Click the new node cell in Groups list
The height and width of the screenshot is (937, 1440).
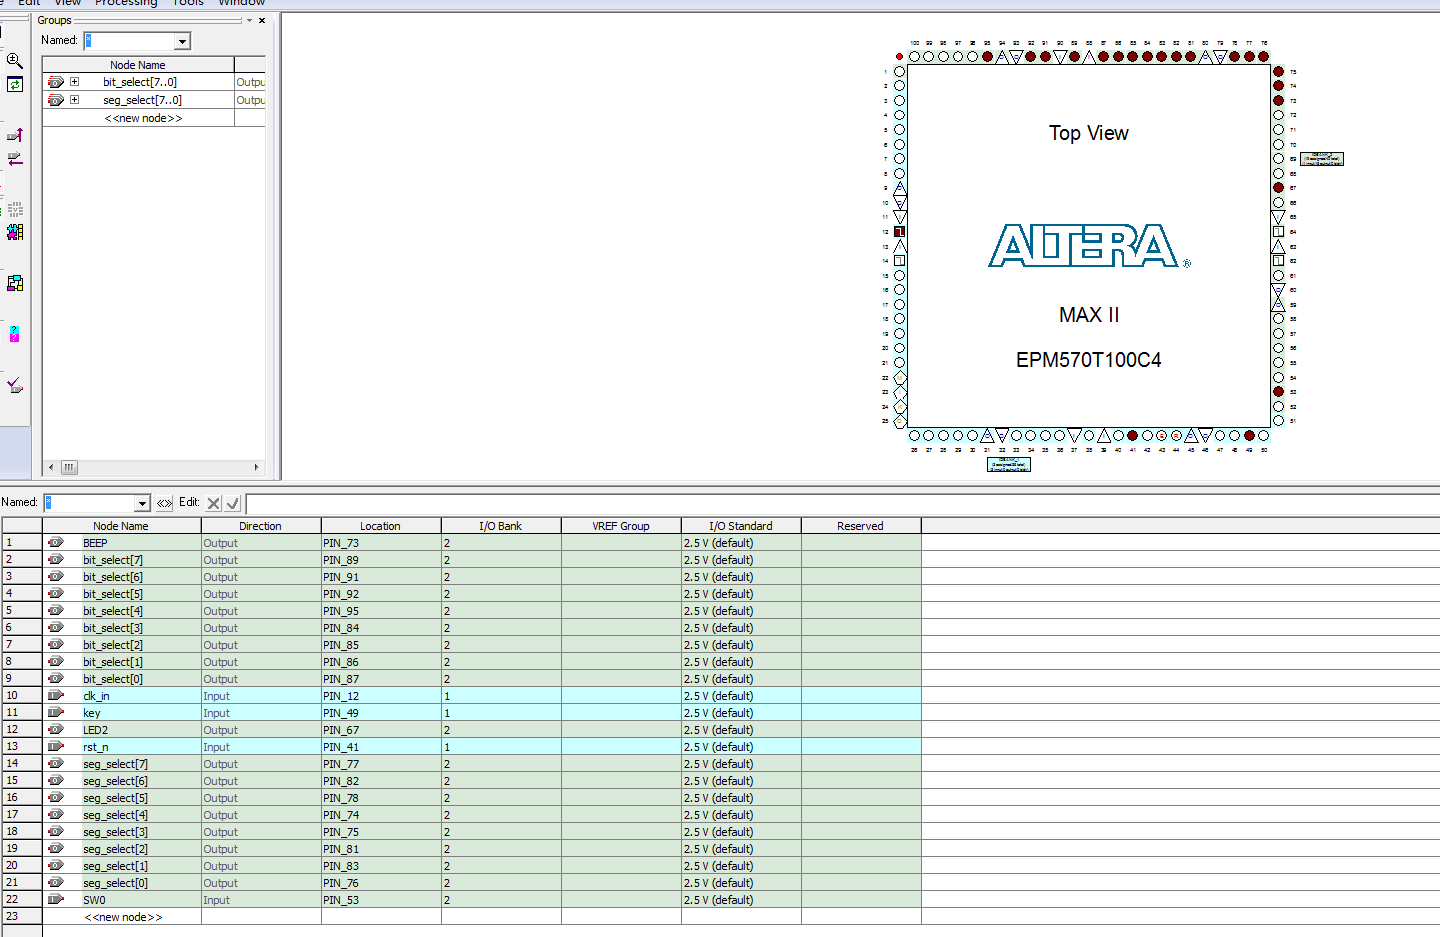pos(143,118)
